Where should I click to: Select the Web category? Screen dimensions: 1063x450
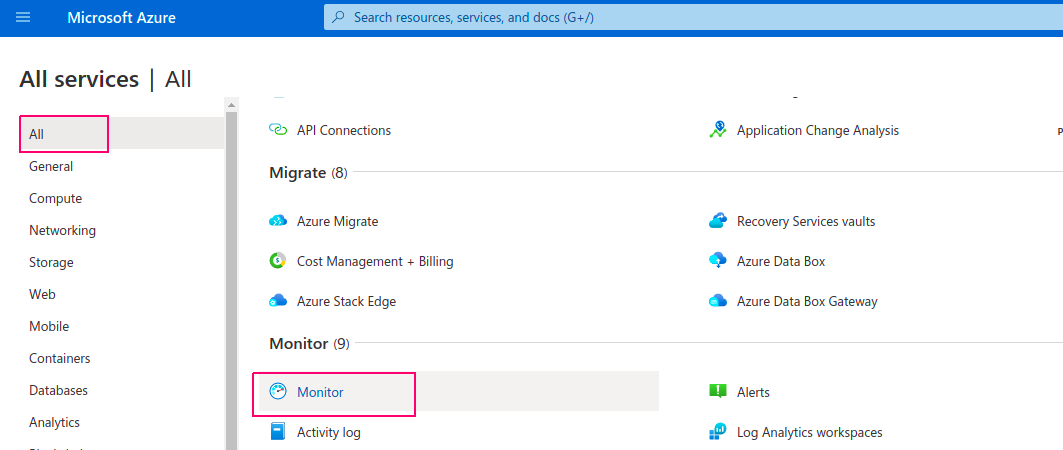(42, 294)
